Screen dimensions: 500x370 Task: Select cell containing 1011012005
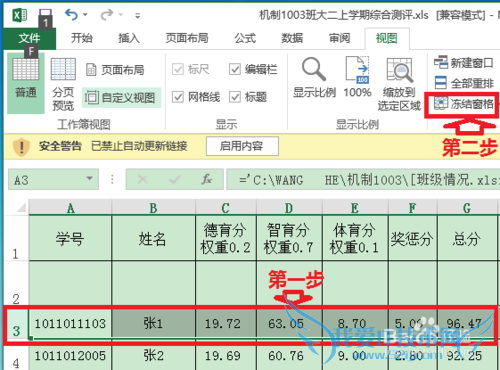(x=70, y=356)
